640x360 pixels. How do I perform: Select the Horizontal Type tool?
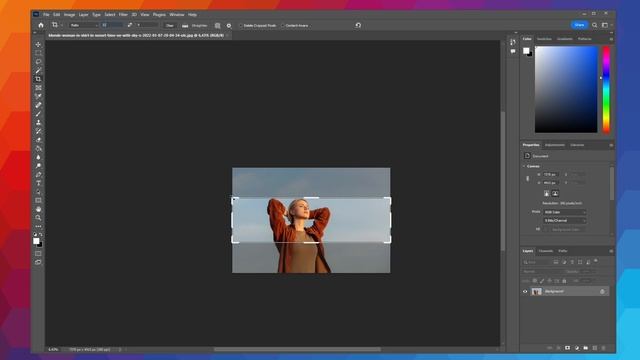38,183
